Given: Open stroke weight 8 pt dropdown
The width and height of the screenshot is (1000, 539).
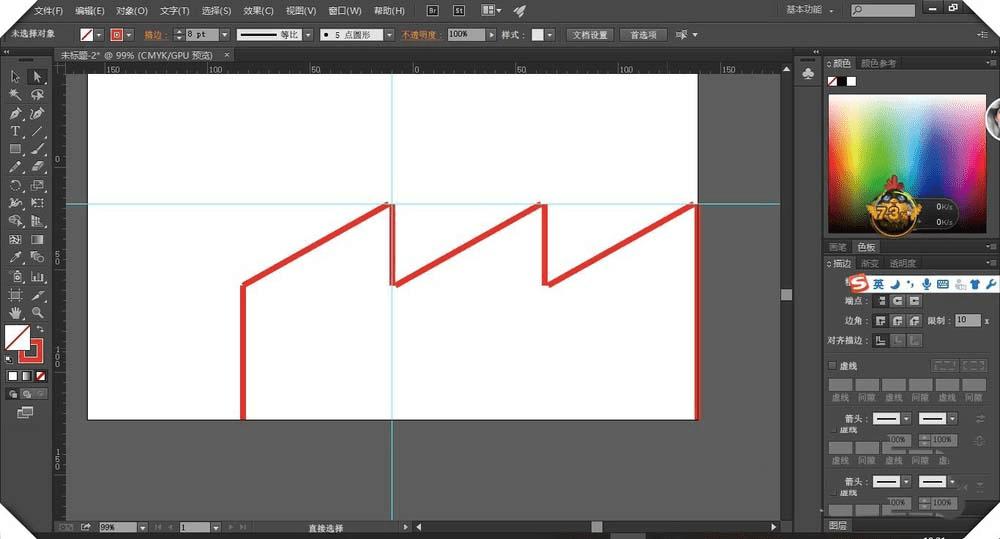Looking at the screenshot, I should [224, 35].
